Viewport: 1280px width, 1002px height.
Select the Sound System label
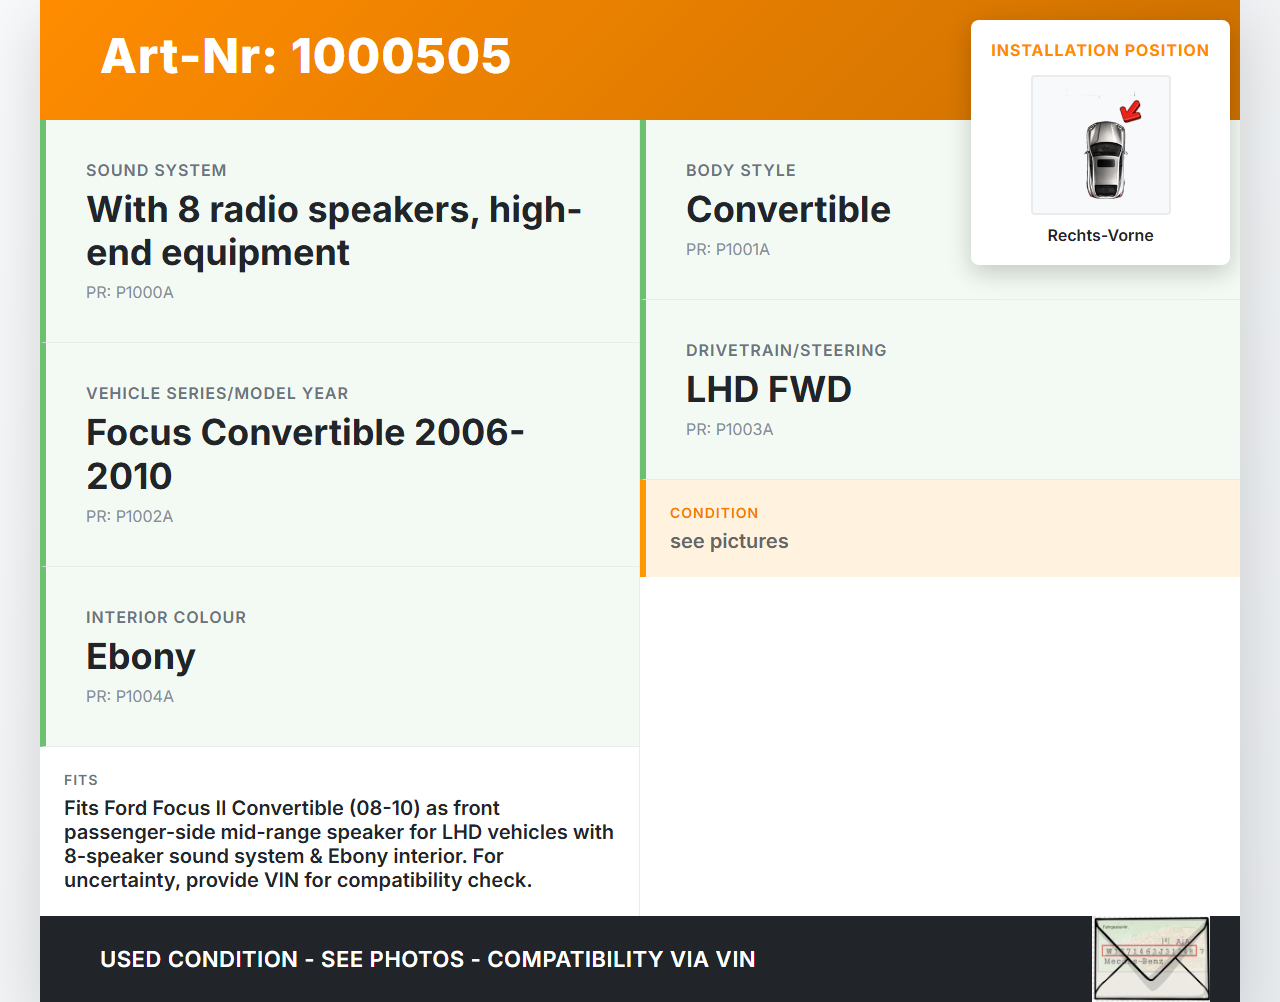(156, 170)
